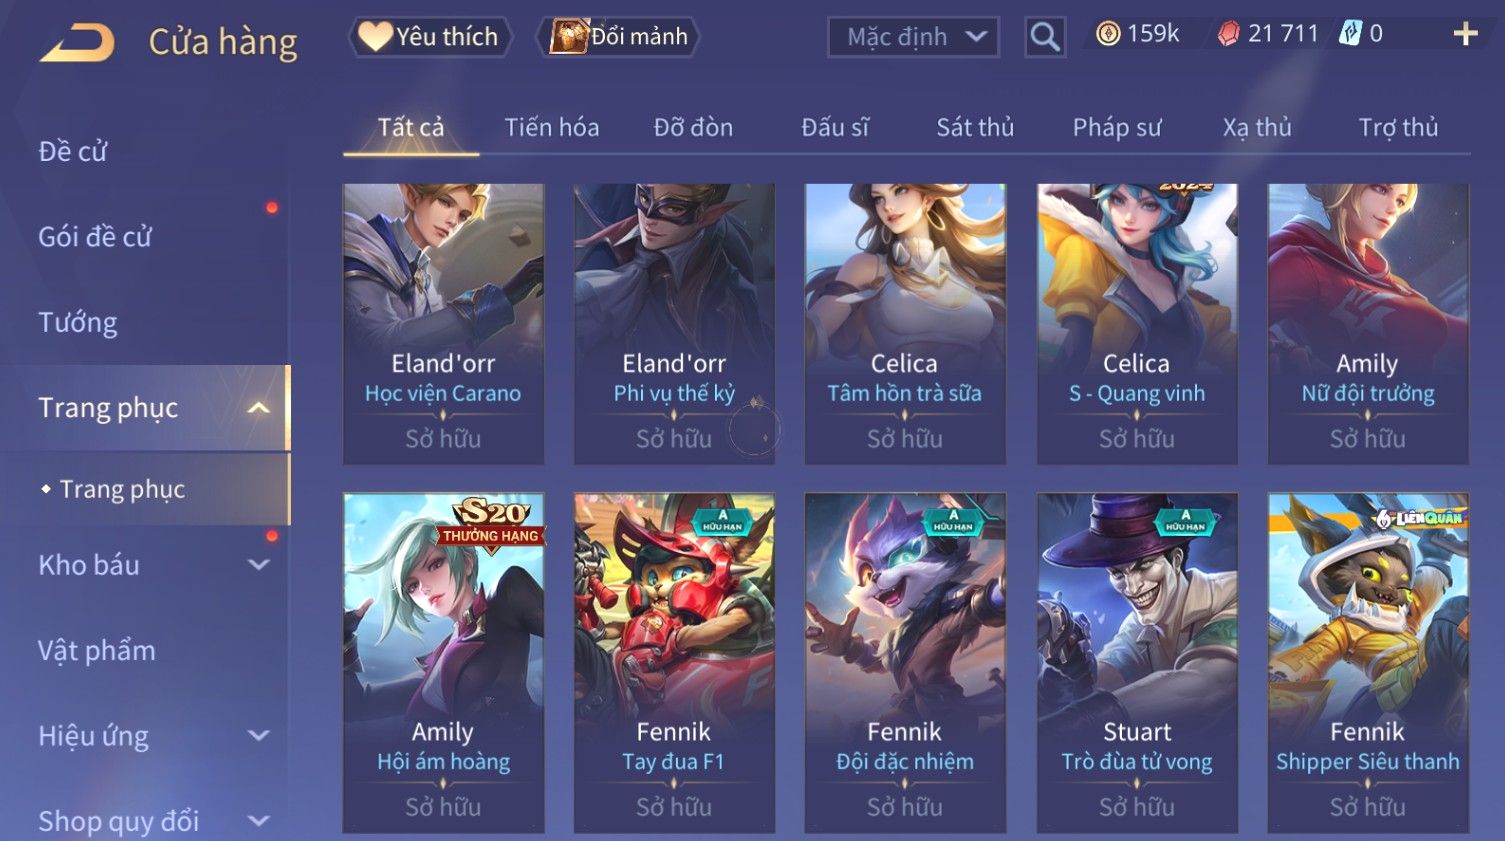Select the Tiến hóa tab
The height and width of the screenshot is (841, 1505).
[552, 127]
